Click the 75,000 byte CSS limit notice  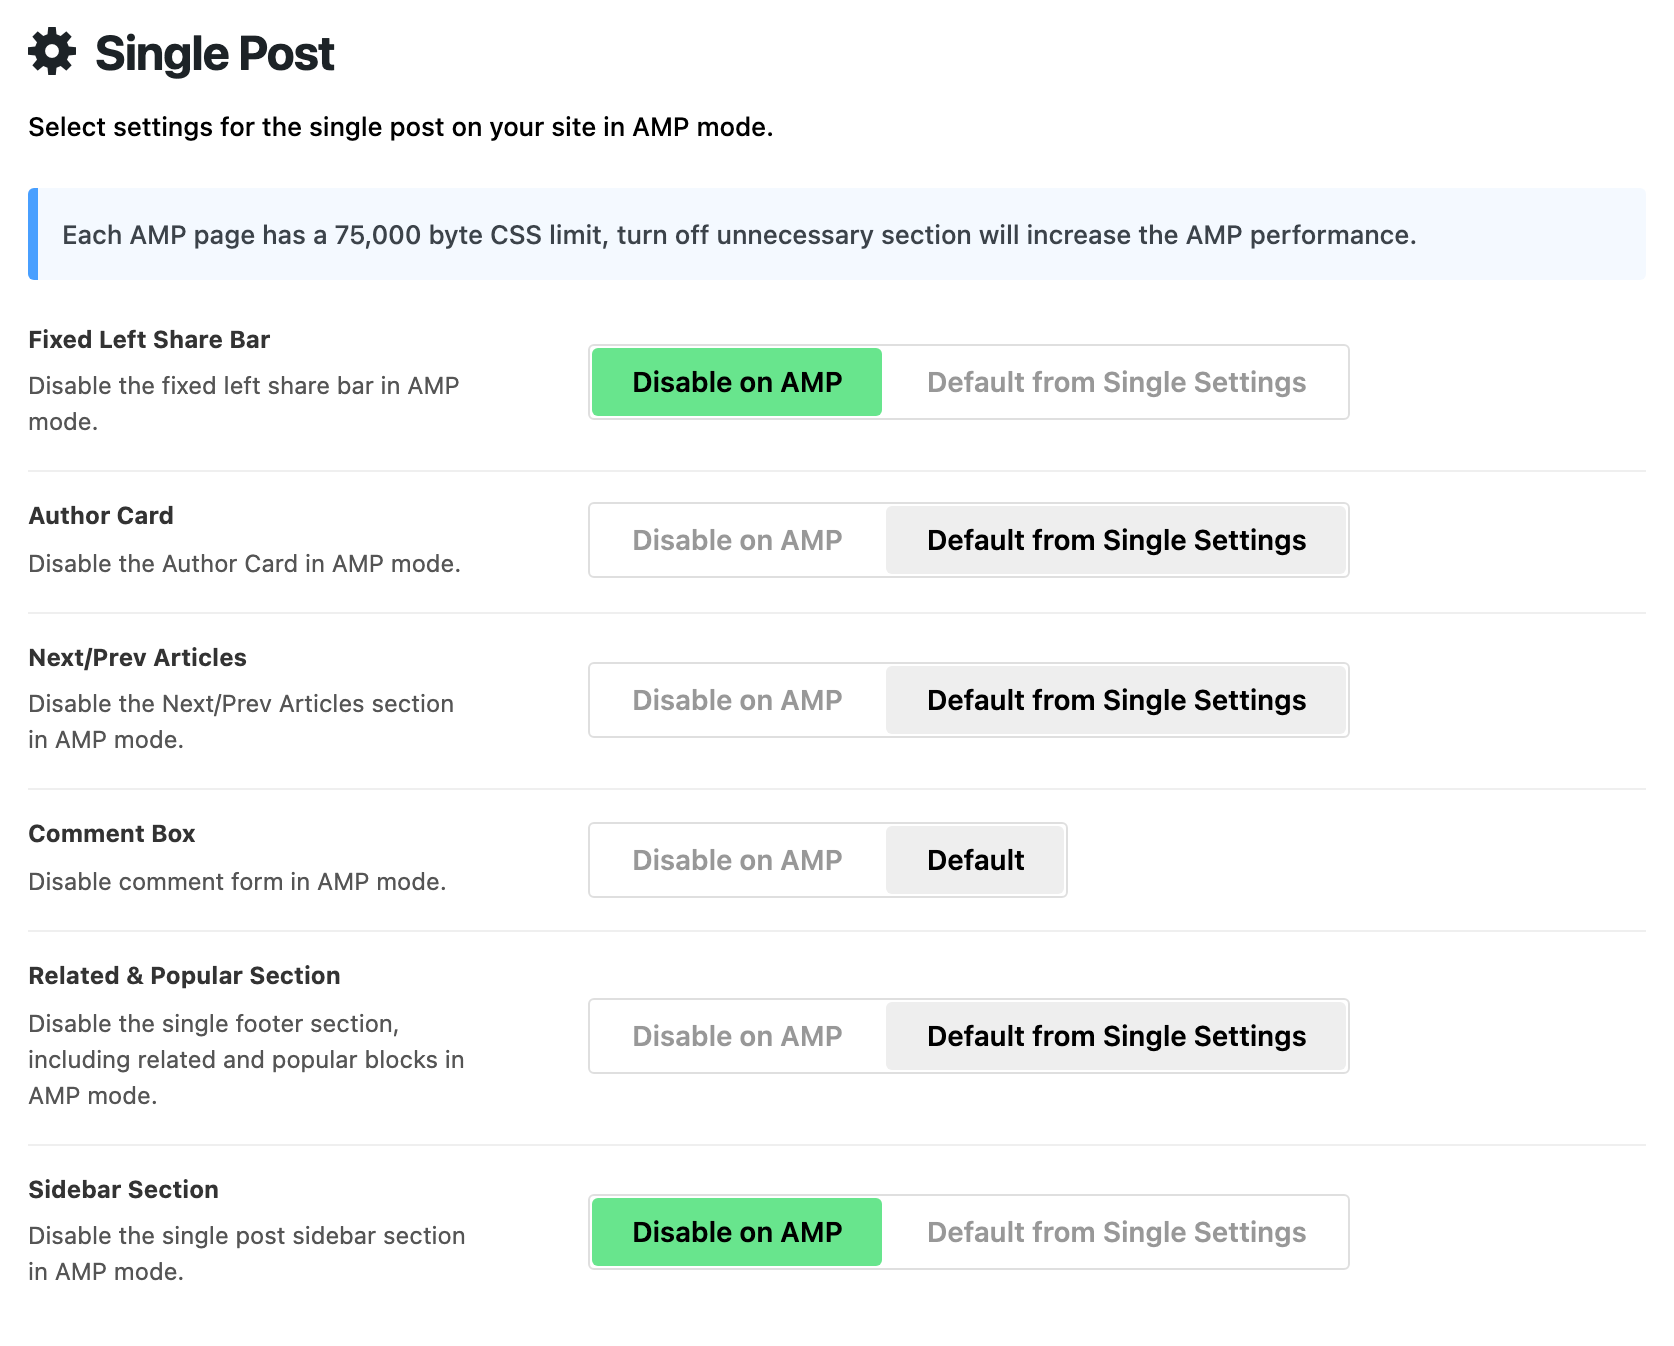[x=837, y=234]
